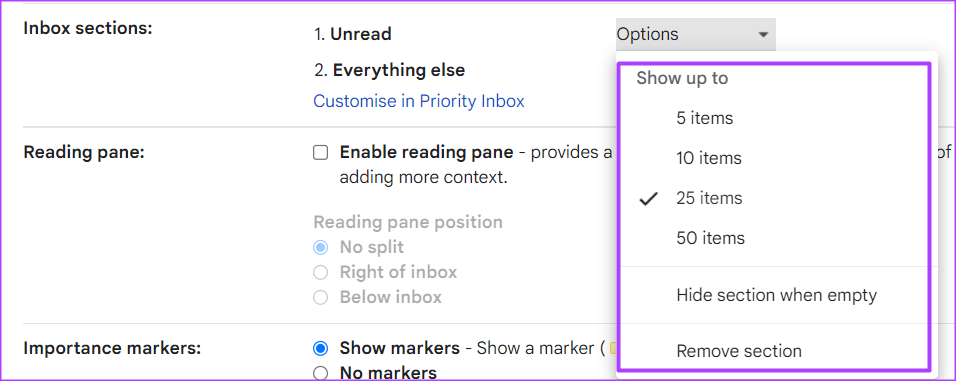956x381 pixels.
Task: Open the Customise in Priority Inbox link
Action: coord(419,101)
